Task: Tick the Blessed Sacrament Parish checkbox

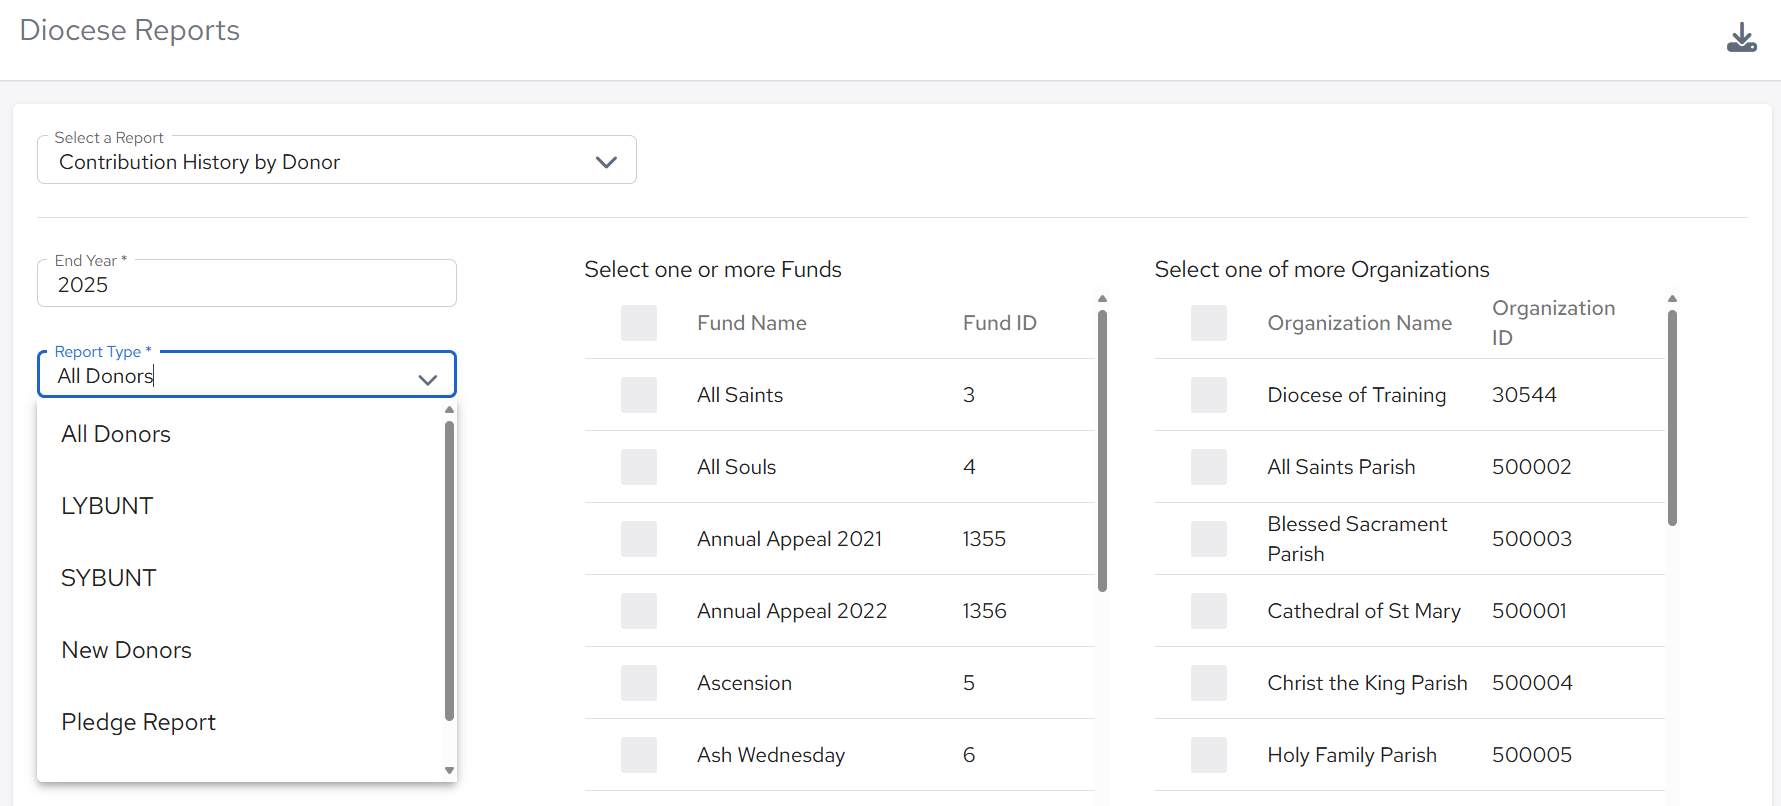Action: click(1209, 539)
